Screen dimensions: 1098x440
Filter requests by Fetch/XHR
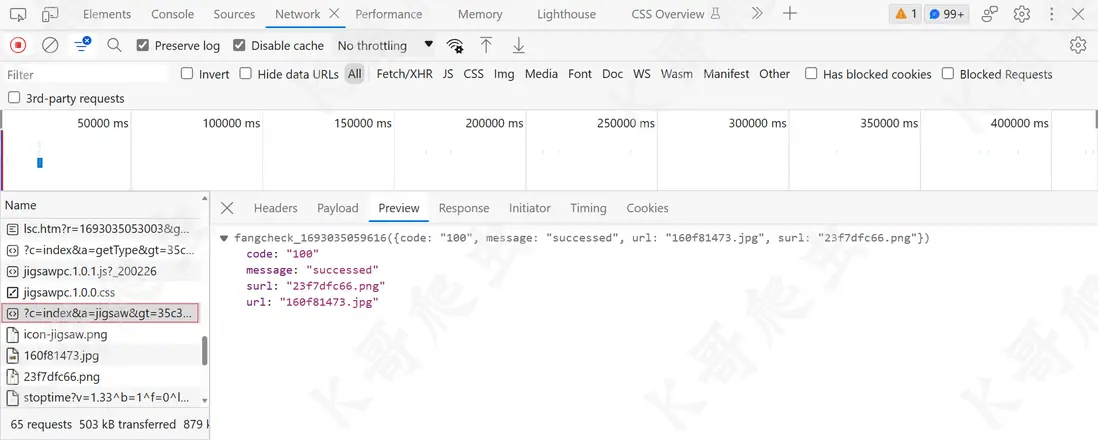tap(405, 74)
